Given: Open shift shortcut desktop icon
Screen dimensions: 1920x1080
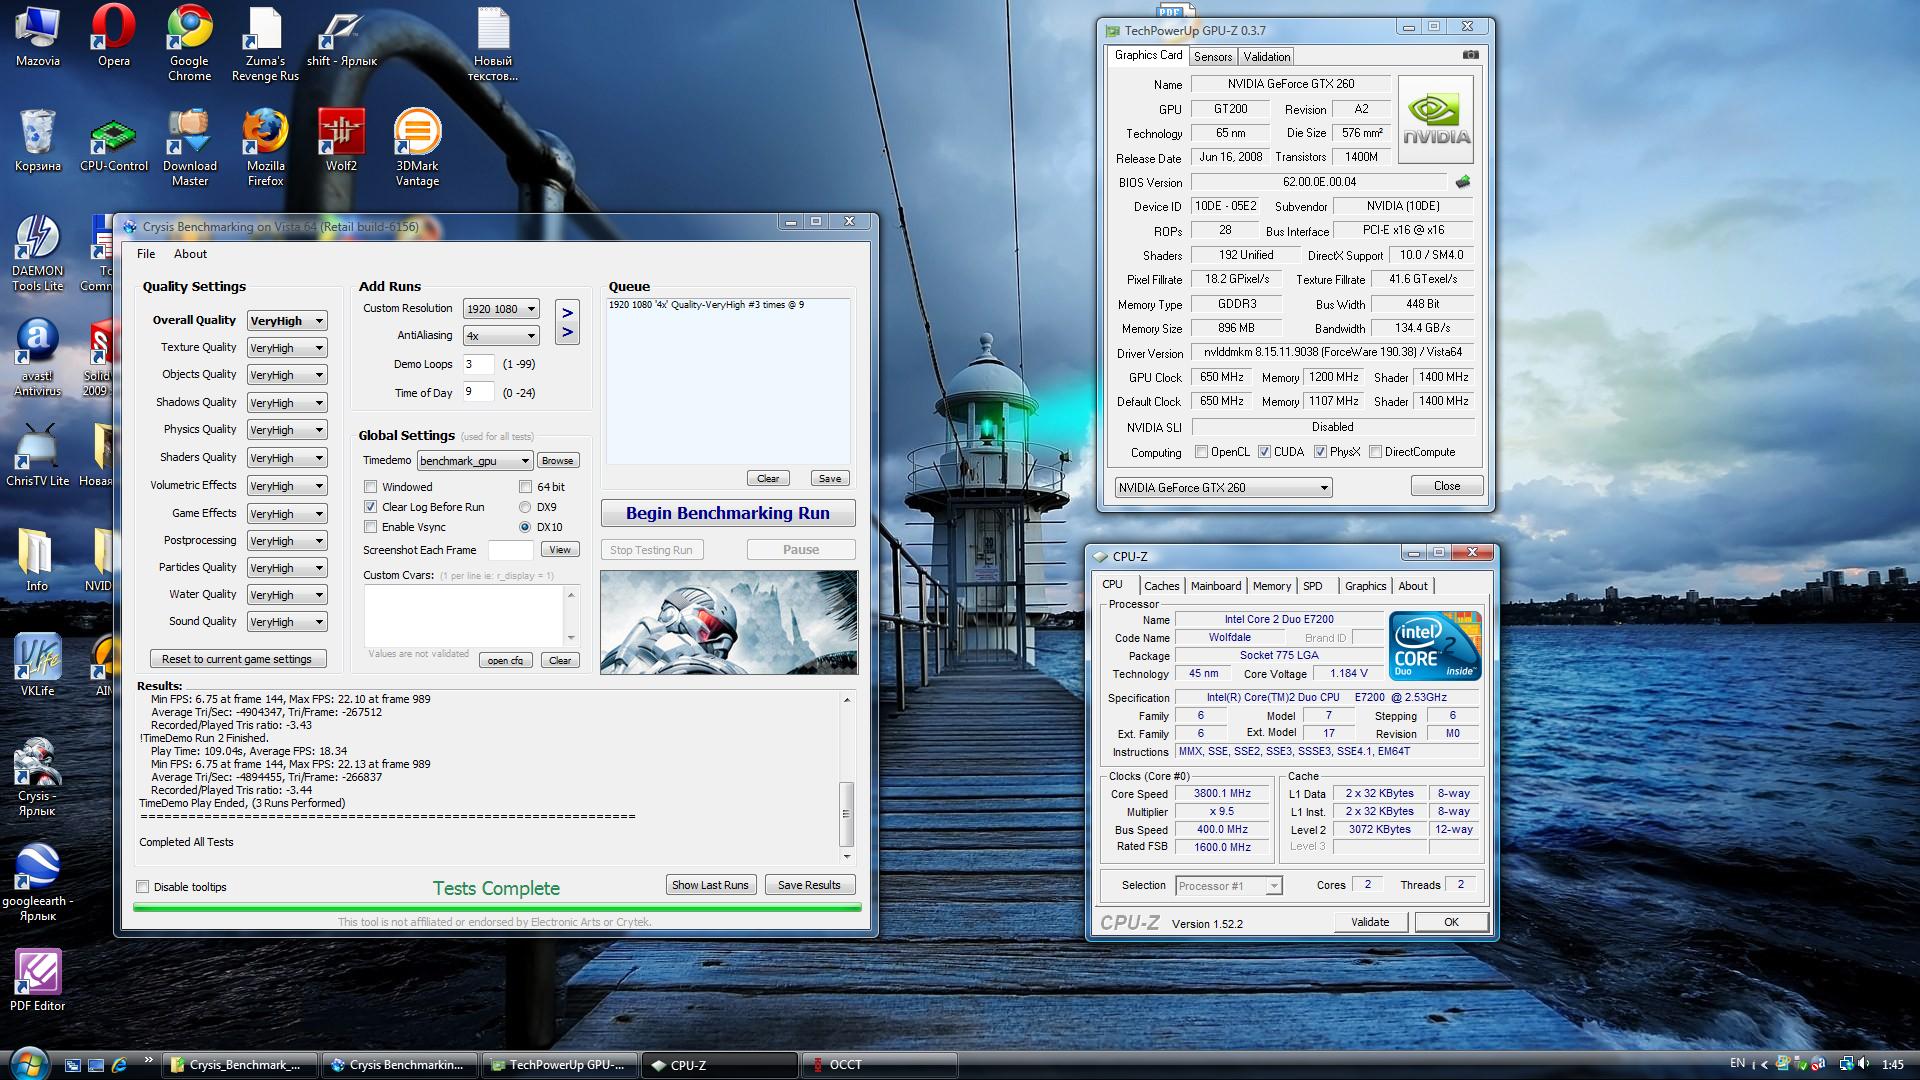Looking at the screenshot, I should (341, 37).
